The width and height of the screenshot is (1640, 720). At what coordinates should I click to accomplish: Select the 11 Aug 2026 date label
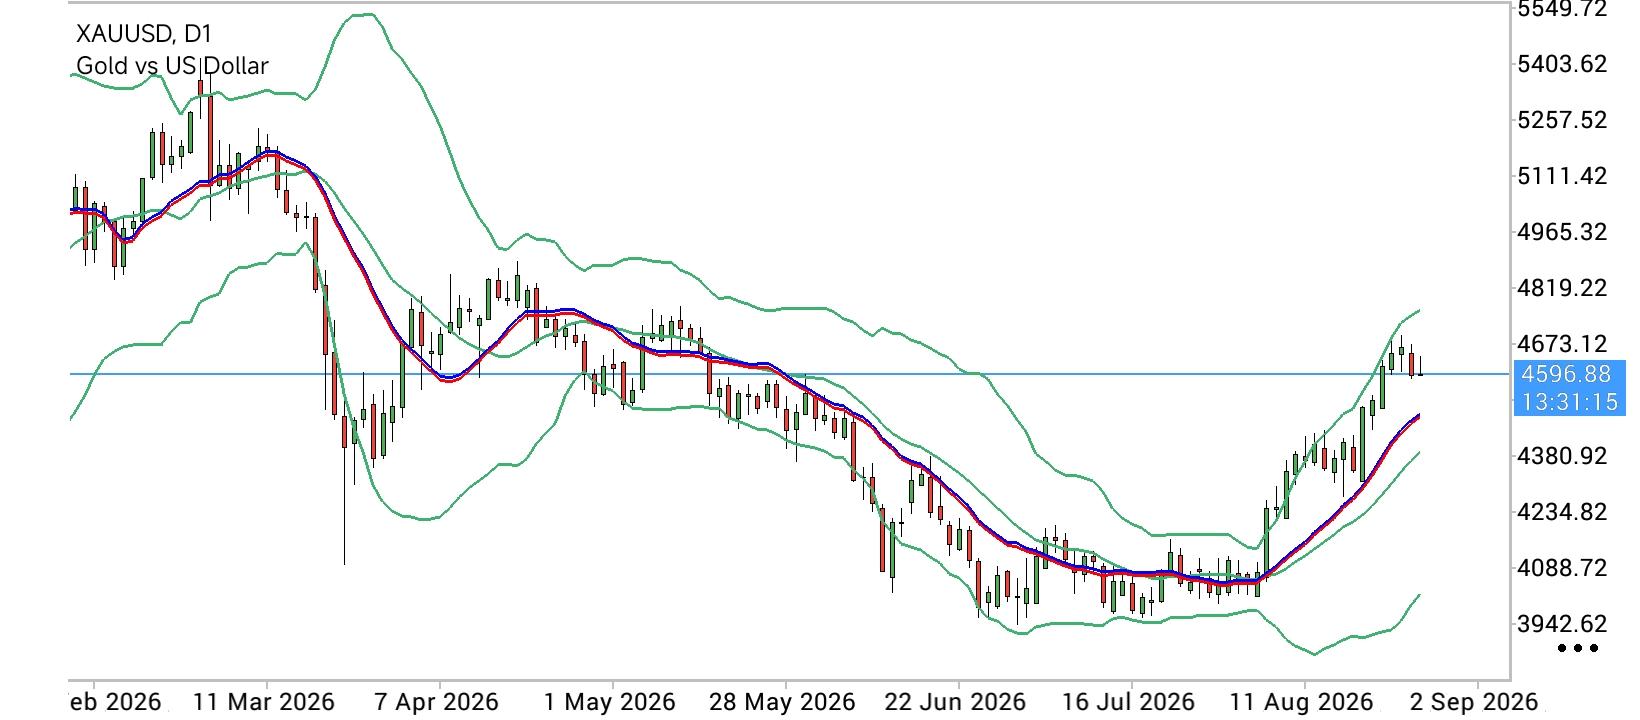click(1301, 701)
